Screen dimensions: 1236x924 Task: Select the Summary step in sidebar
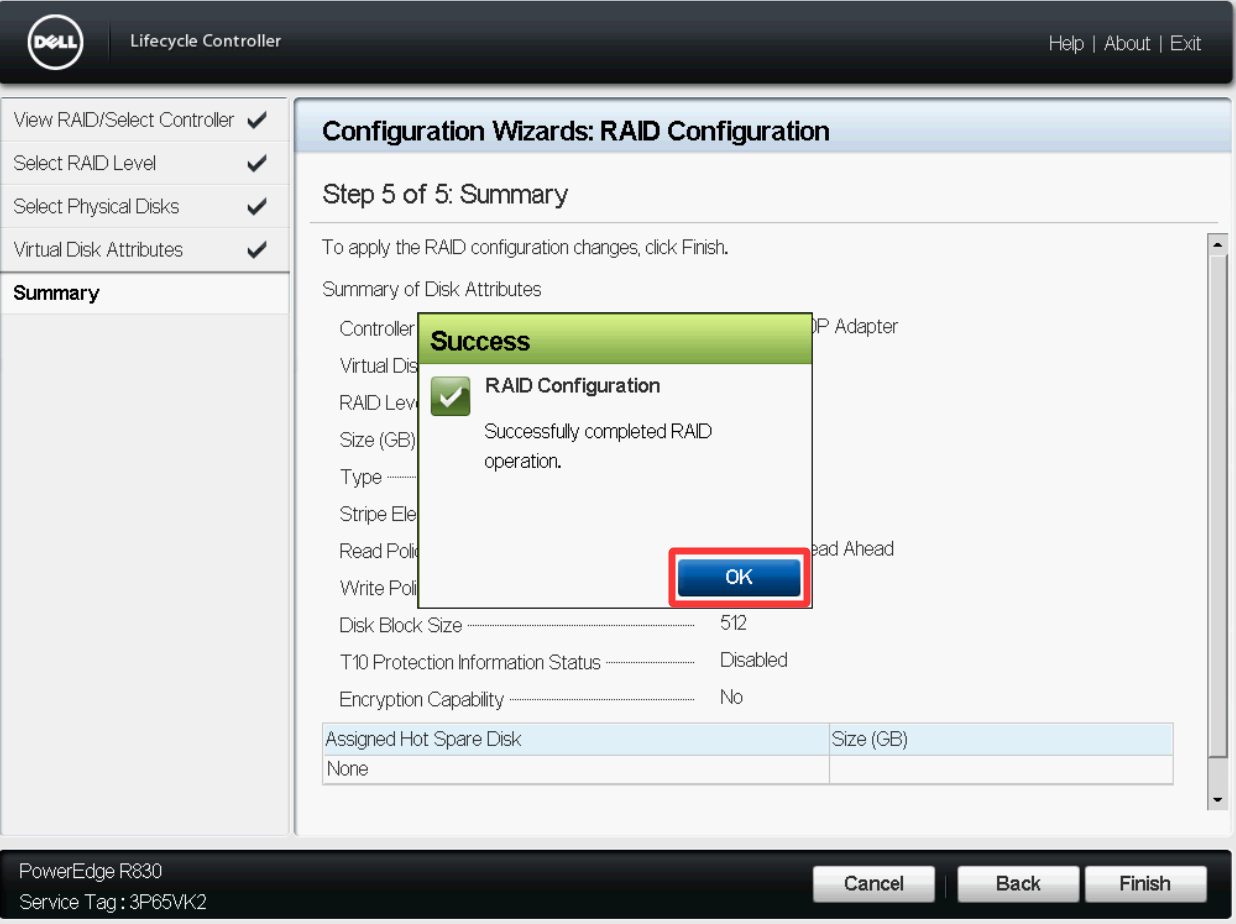tap(57, 293)
